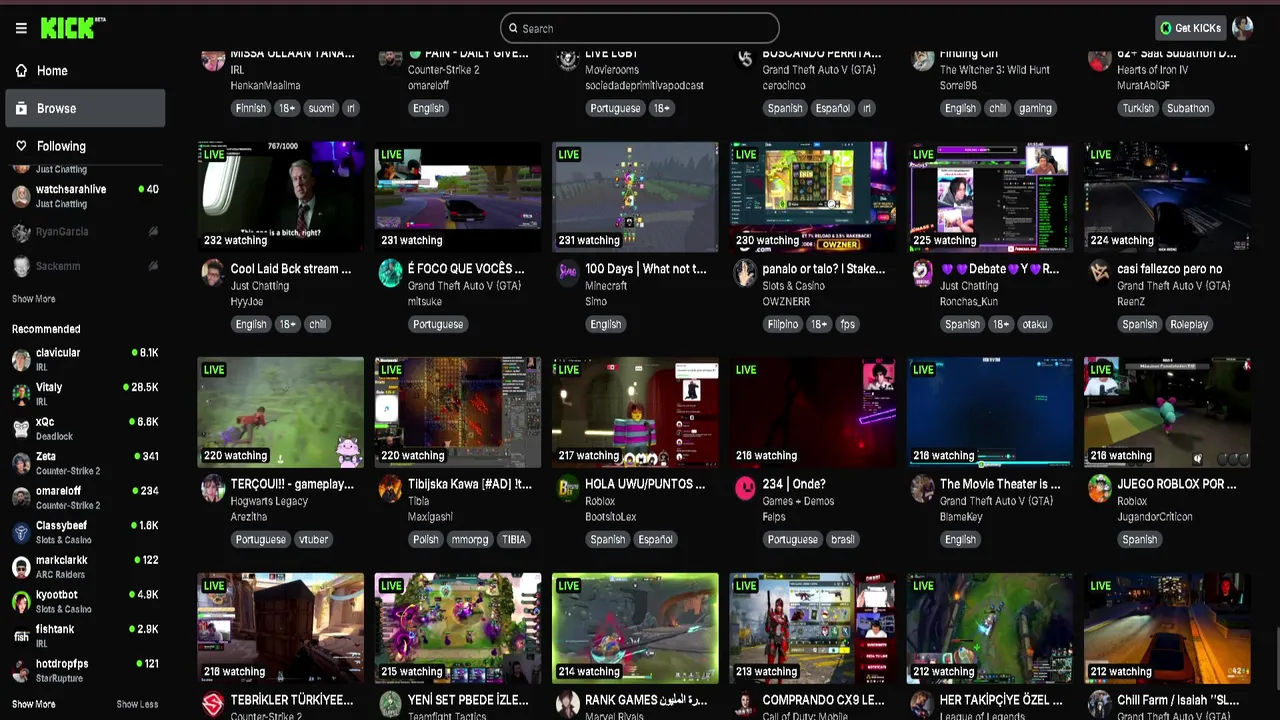Viewport: 1280px width, 720px height.
Task: Open stream title 'Cool Laid Bck stream'
Action: 291,269
